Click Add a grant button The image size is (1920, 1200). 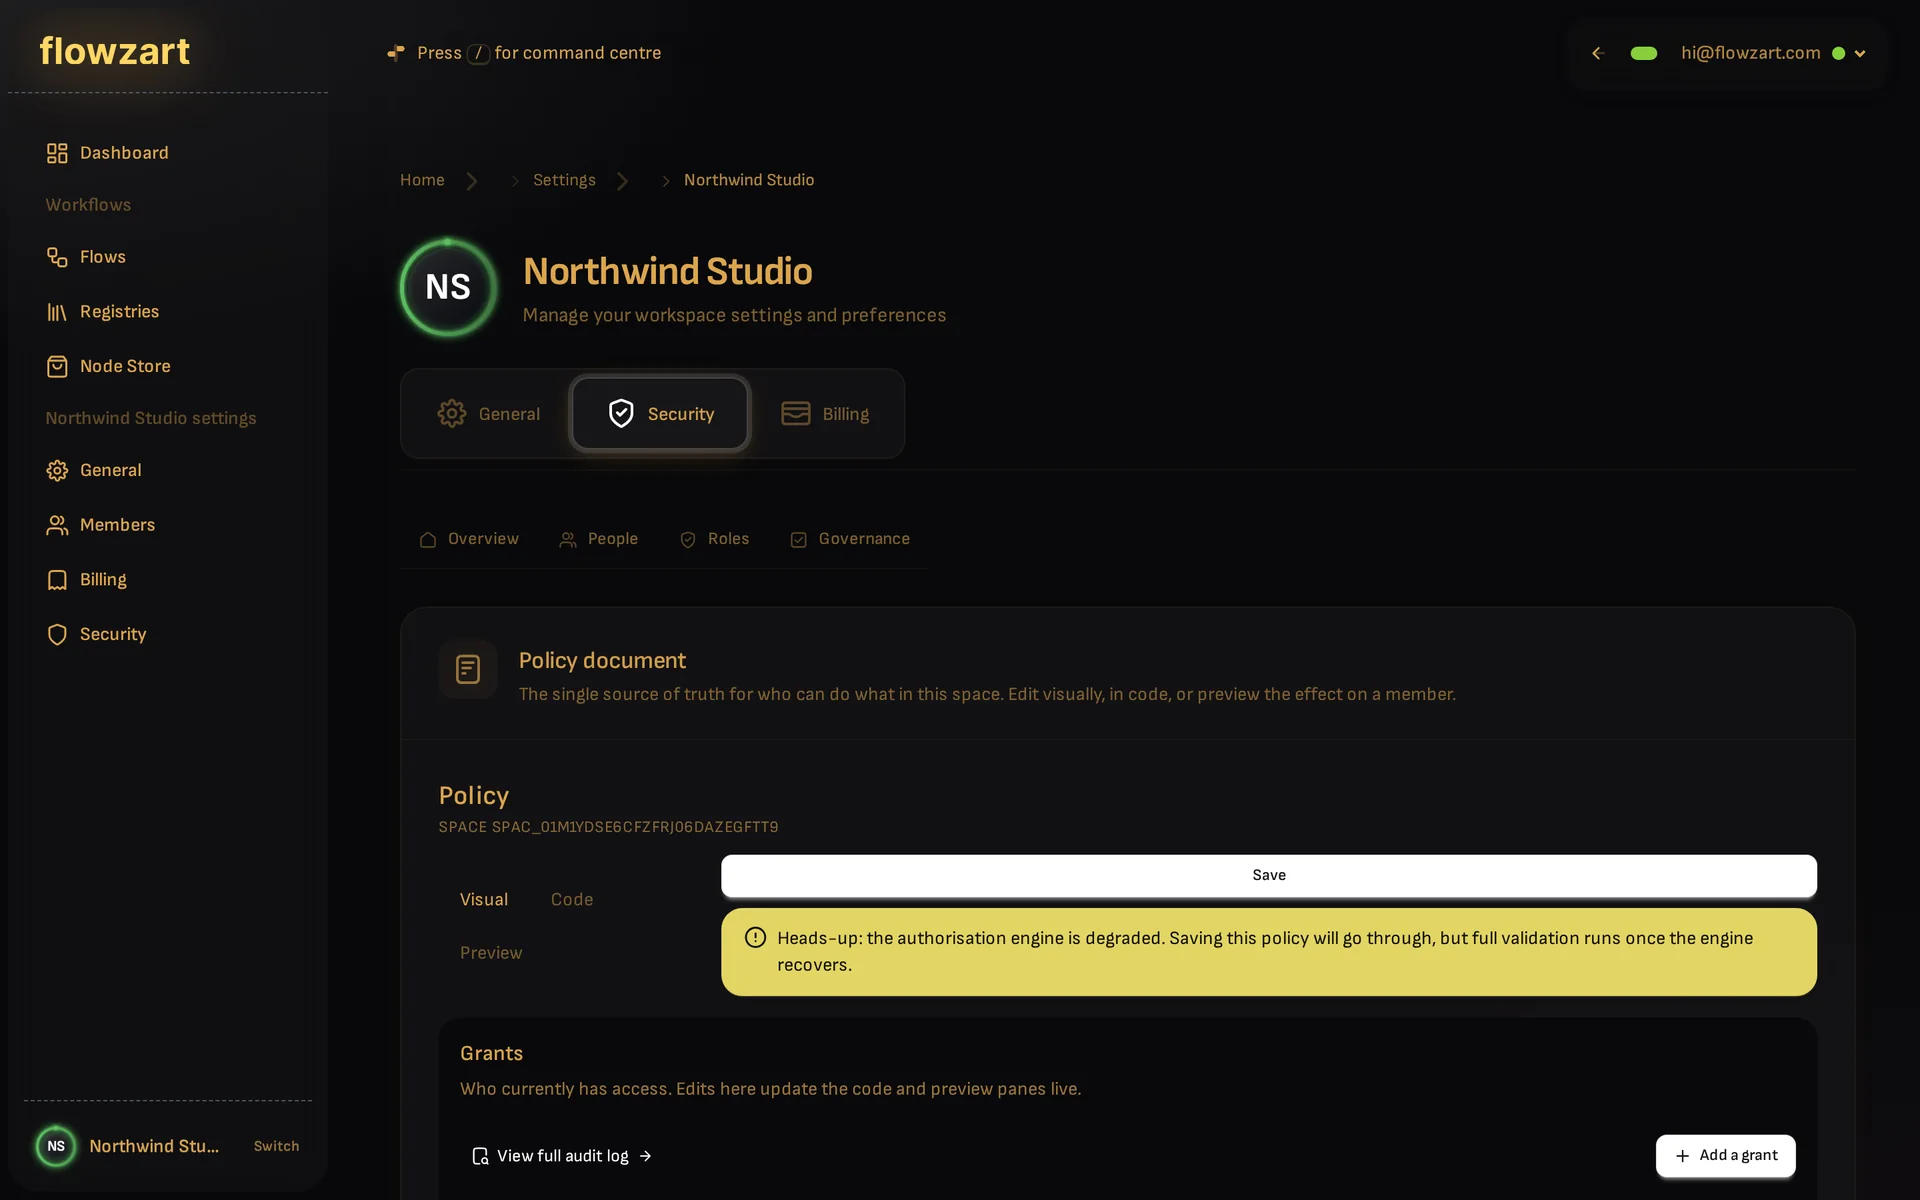(x=1726, y=1156)
